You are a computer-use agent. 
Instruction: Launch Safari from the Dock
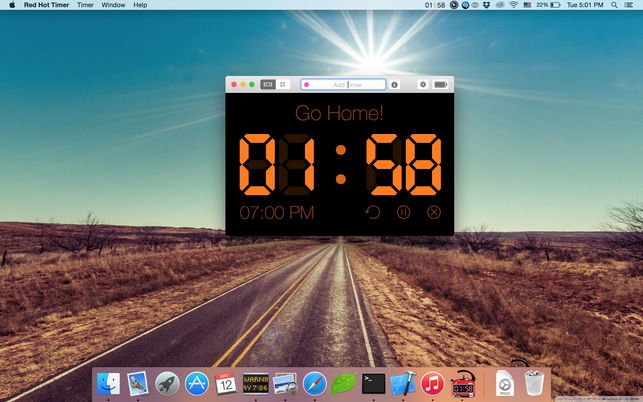point(315,384)
